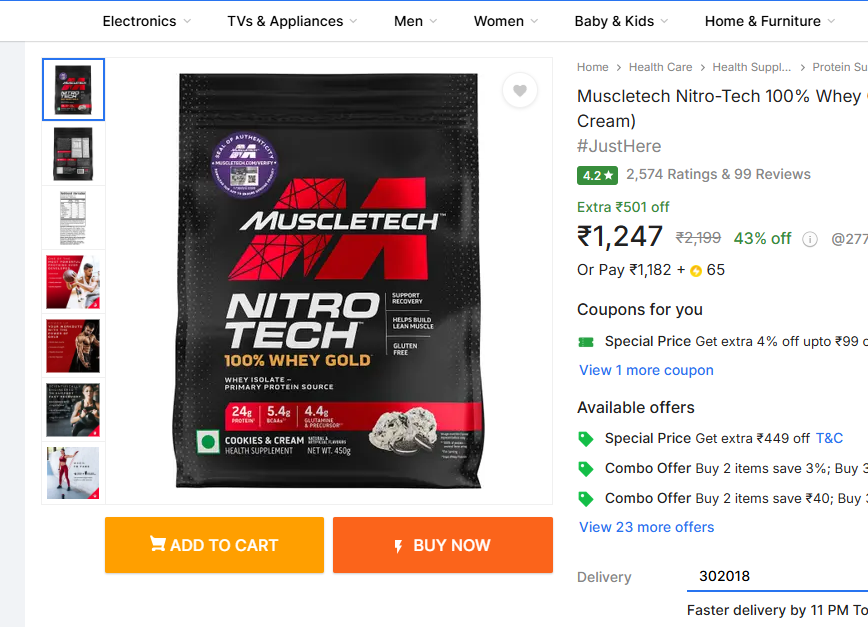Click the BUY NOW button
This screenshot has width=868, height=627.
point(443,545)
